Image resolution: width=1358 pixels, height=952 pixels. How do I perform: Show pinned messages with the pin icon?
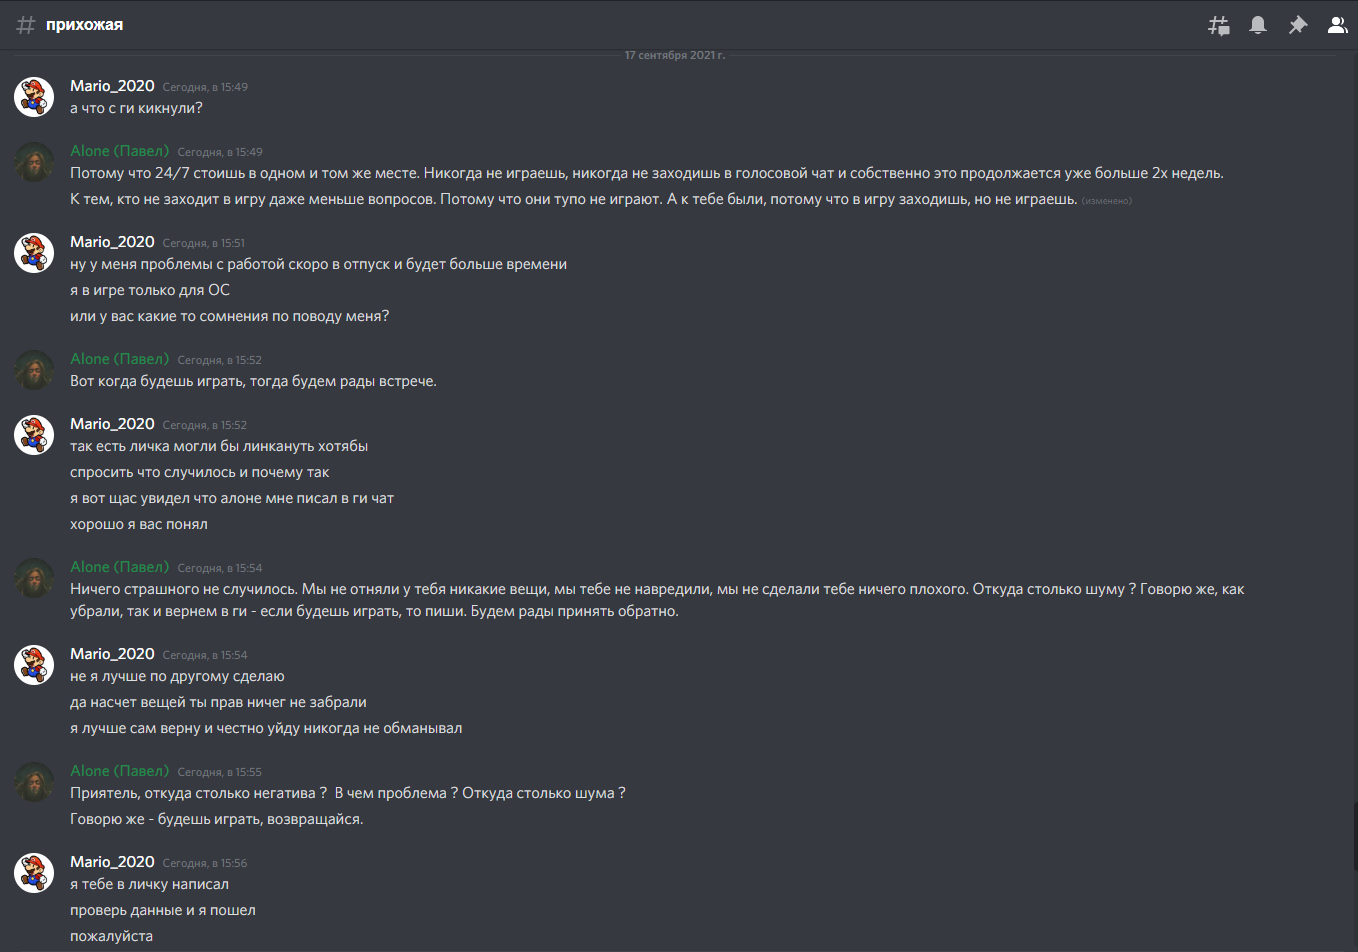click(x=1298, y=25)
